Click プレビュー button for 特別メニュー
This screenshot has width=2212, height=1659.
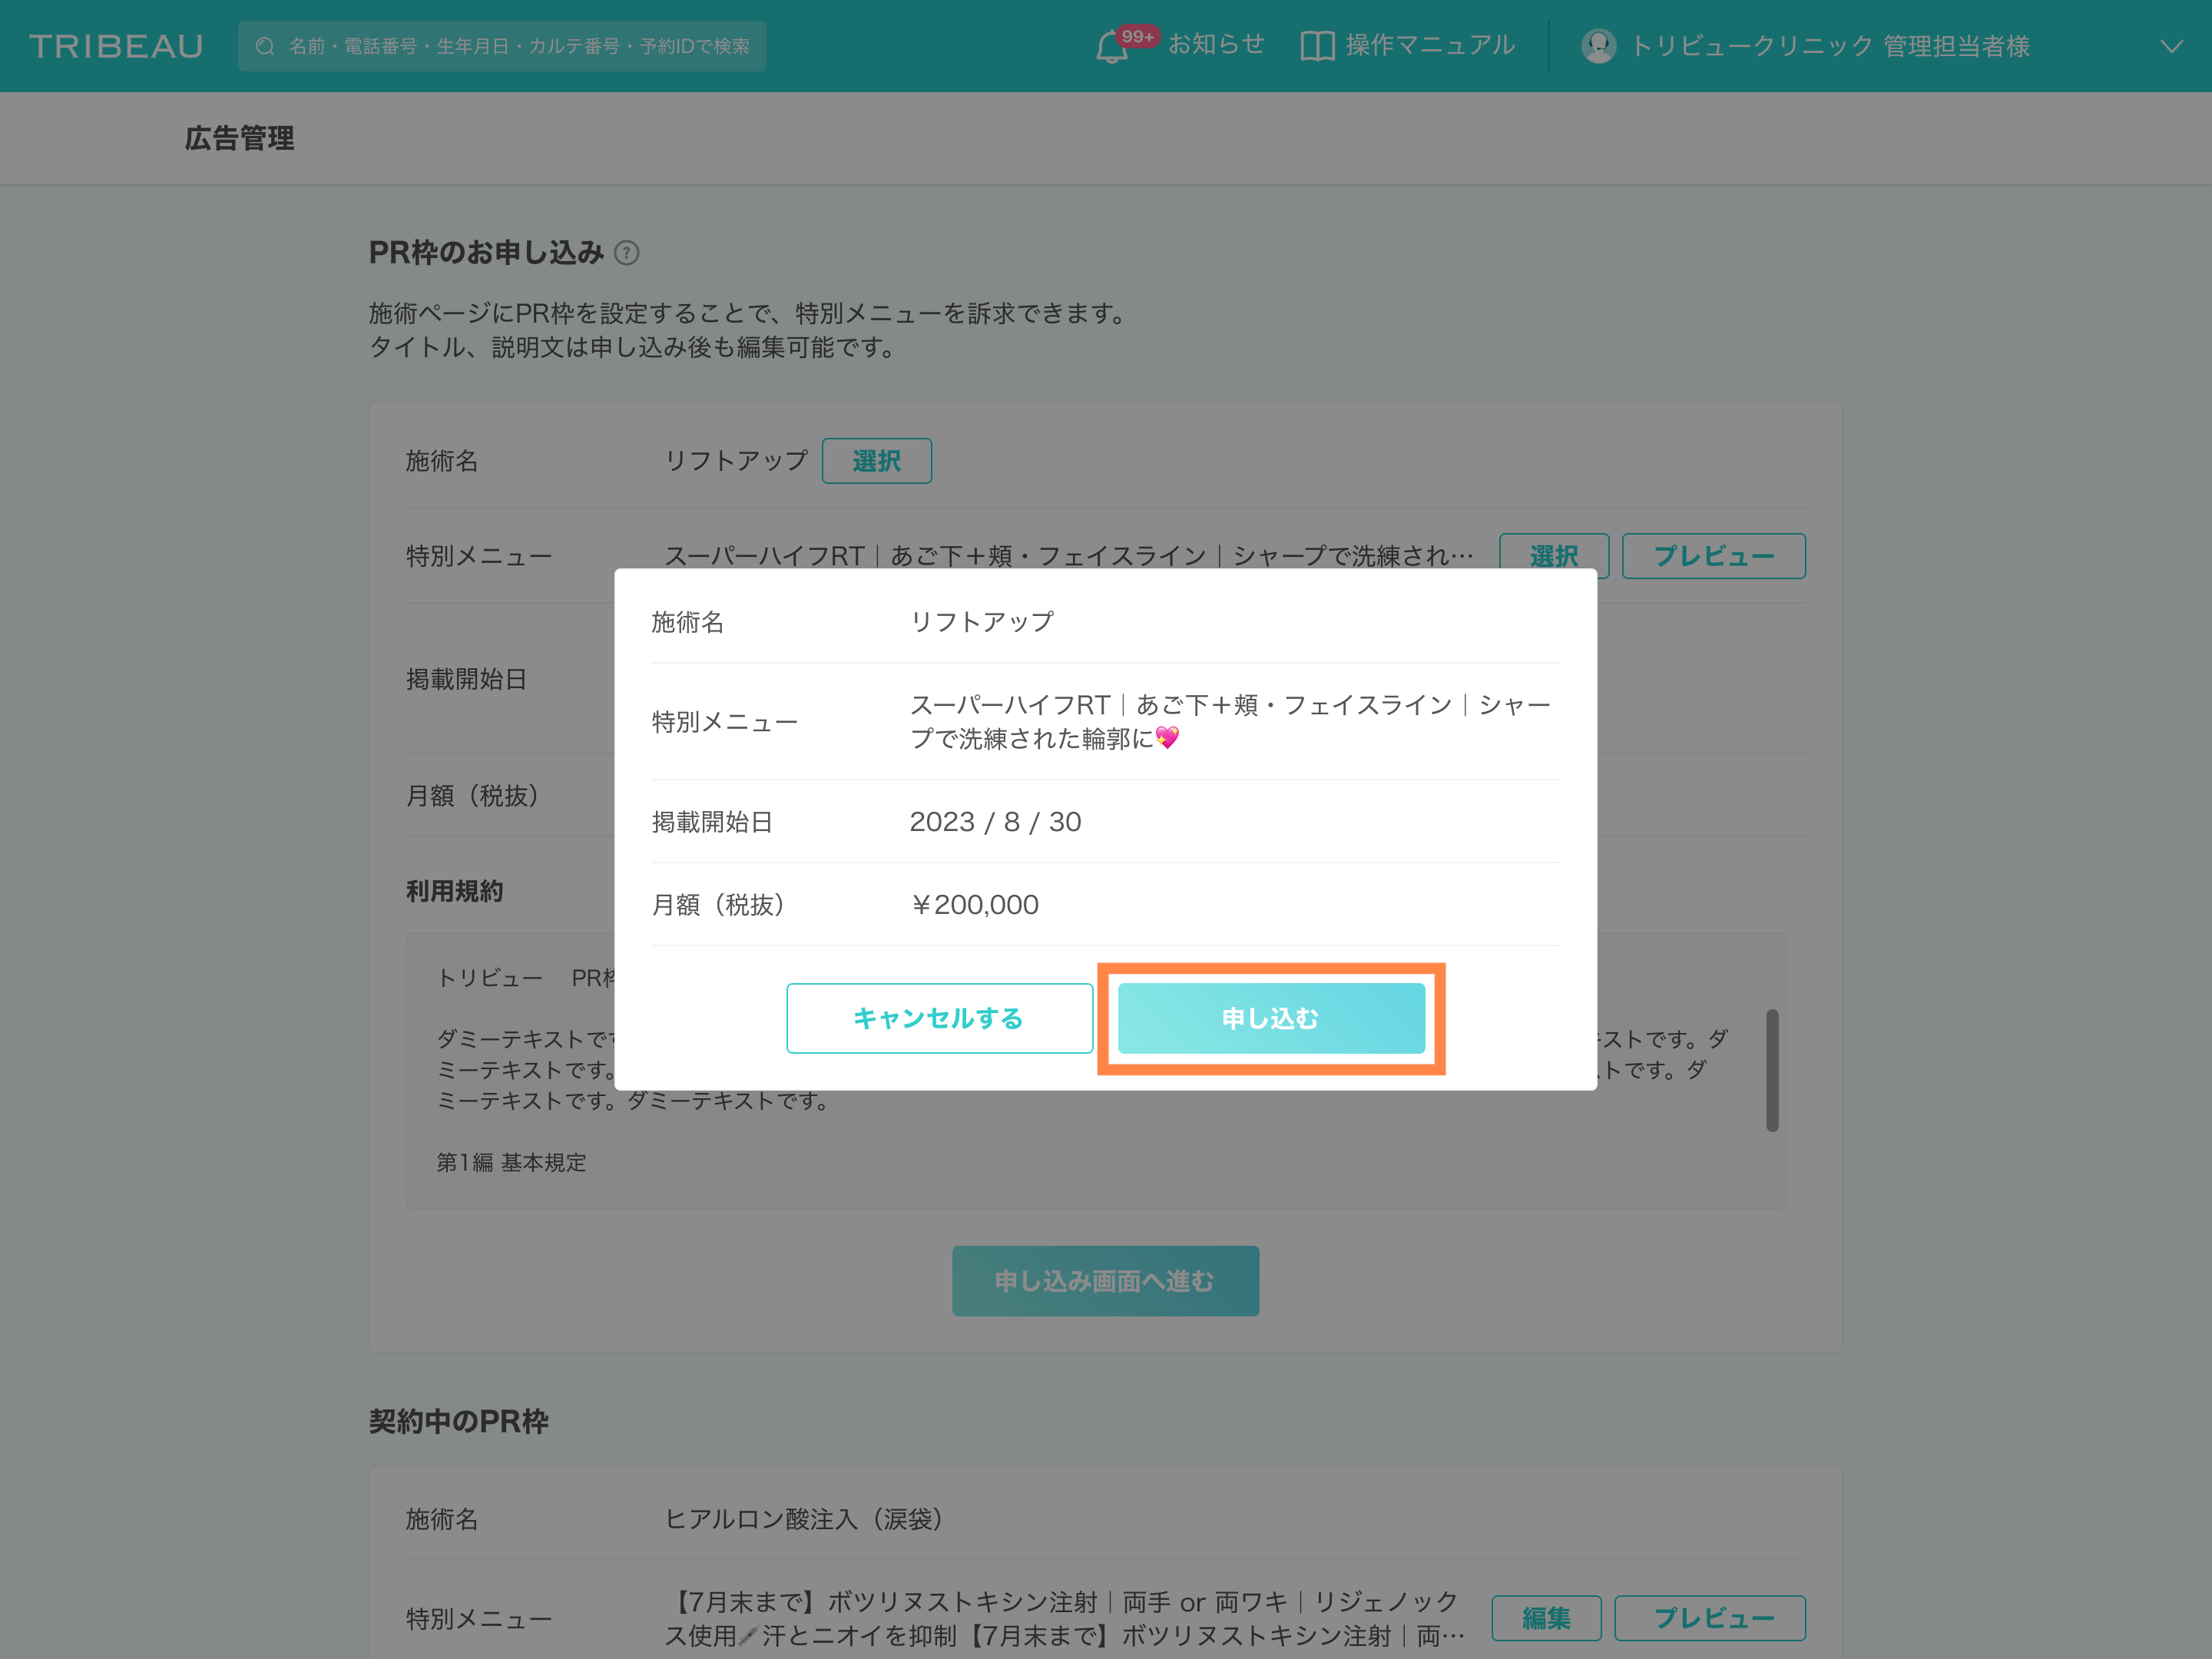(x=1713, y=556)
